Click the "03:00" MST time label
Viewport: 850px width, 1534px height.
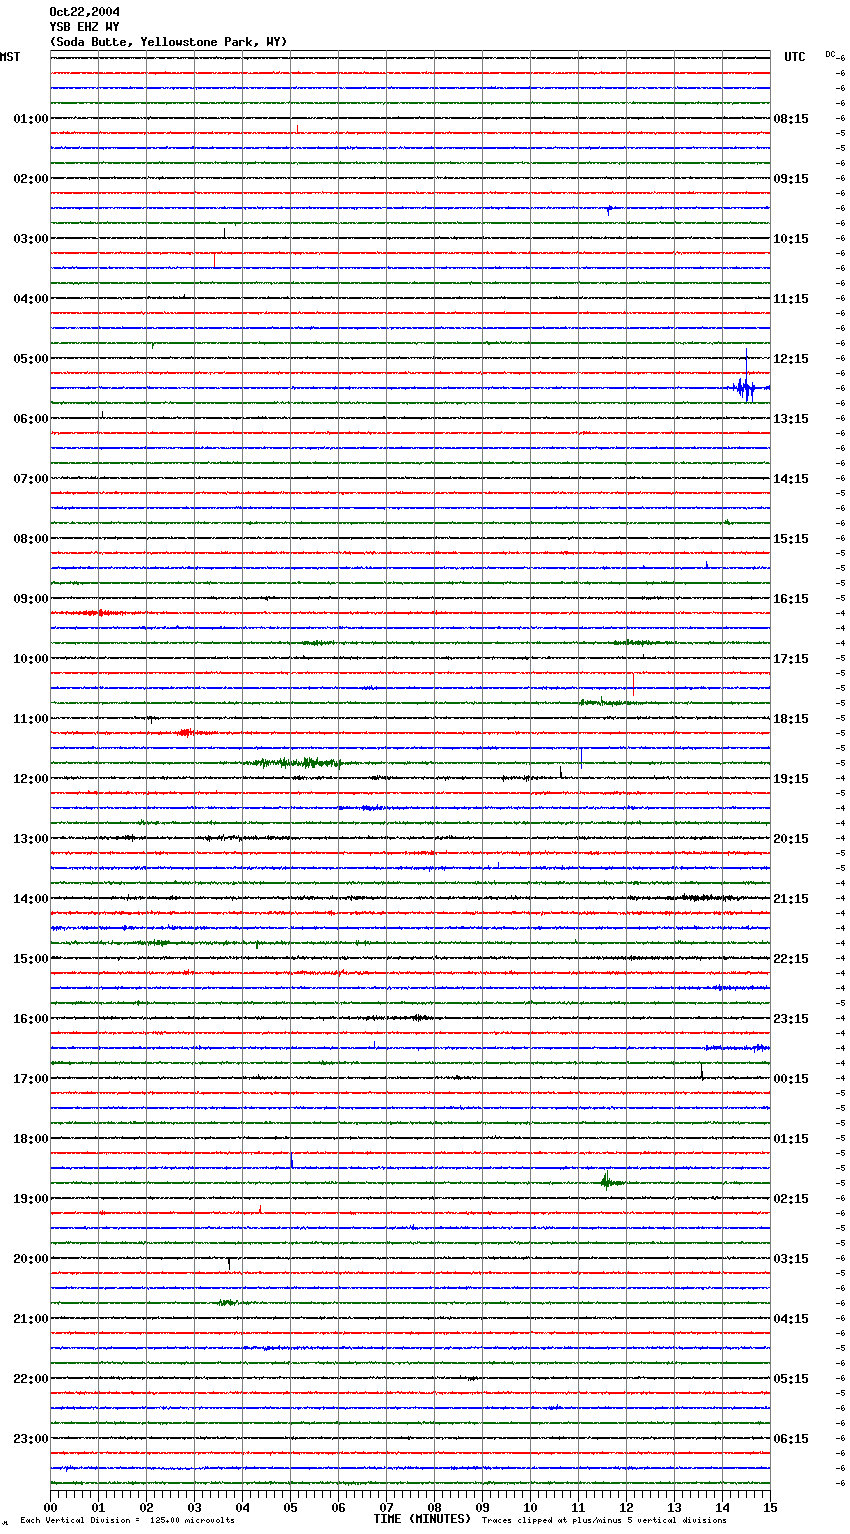click(x=31, y=239)
